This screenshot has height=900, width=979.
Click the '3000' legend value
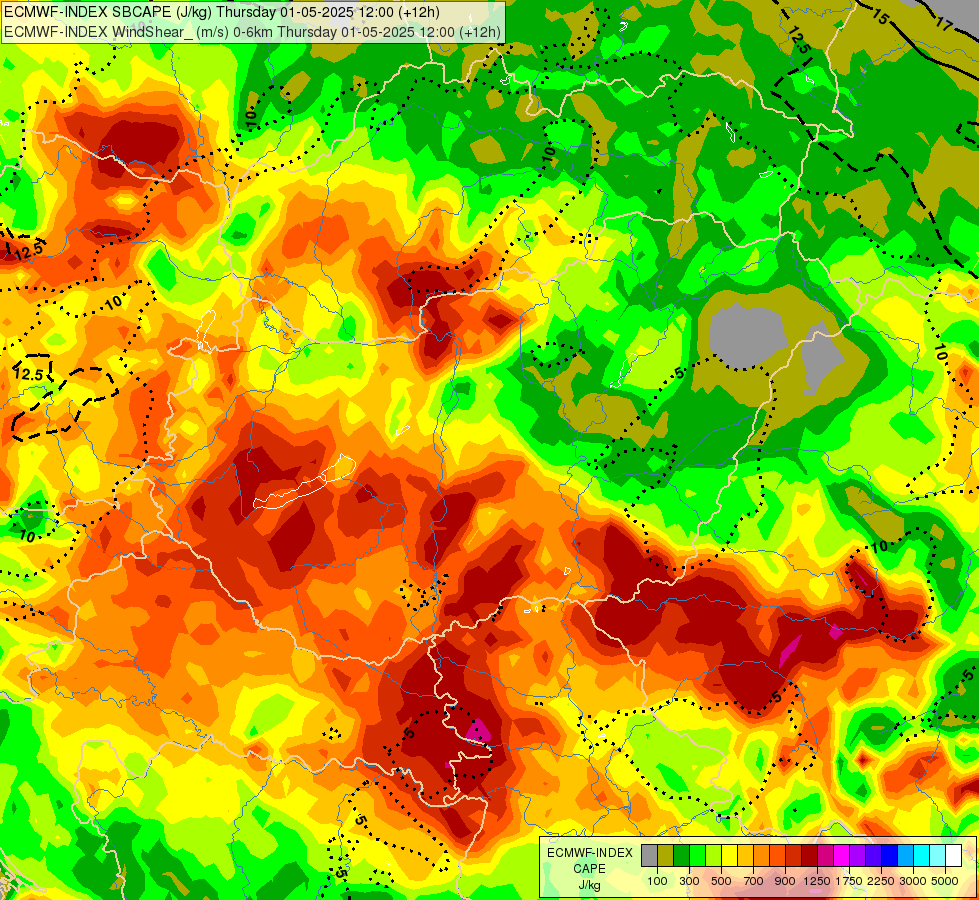[913, 881]
